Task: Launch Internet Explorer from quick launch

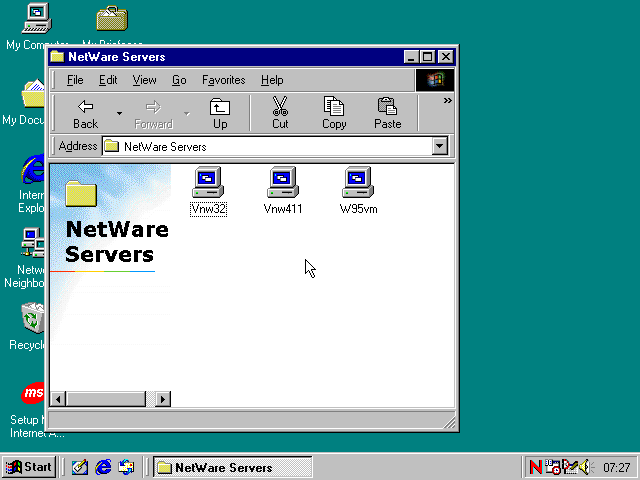Action: 103,467
